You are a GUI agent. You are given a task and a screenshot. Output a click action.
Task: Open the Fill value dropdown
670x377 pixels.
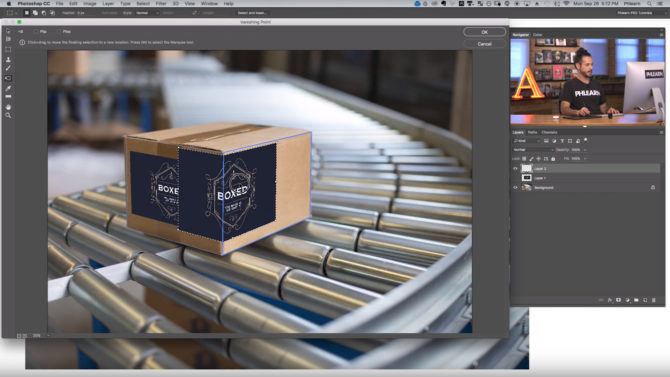(x=585, y=159)
